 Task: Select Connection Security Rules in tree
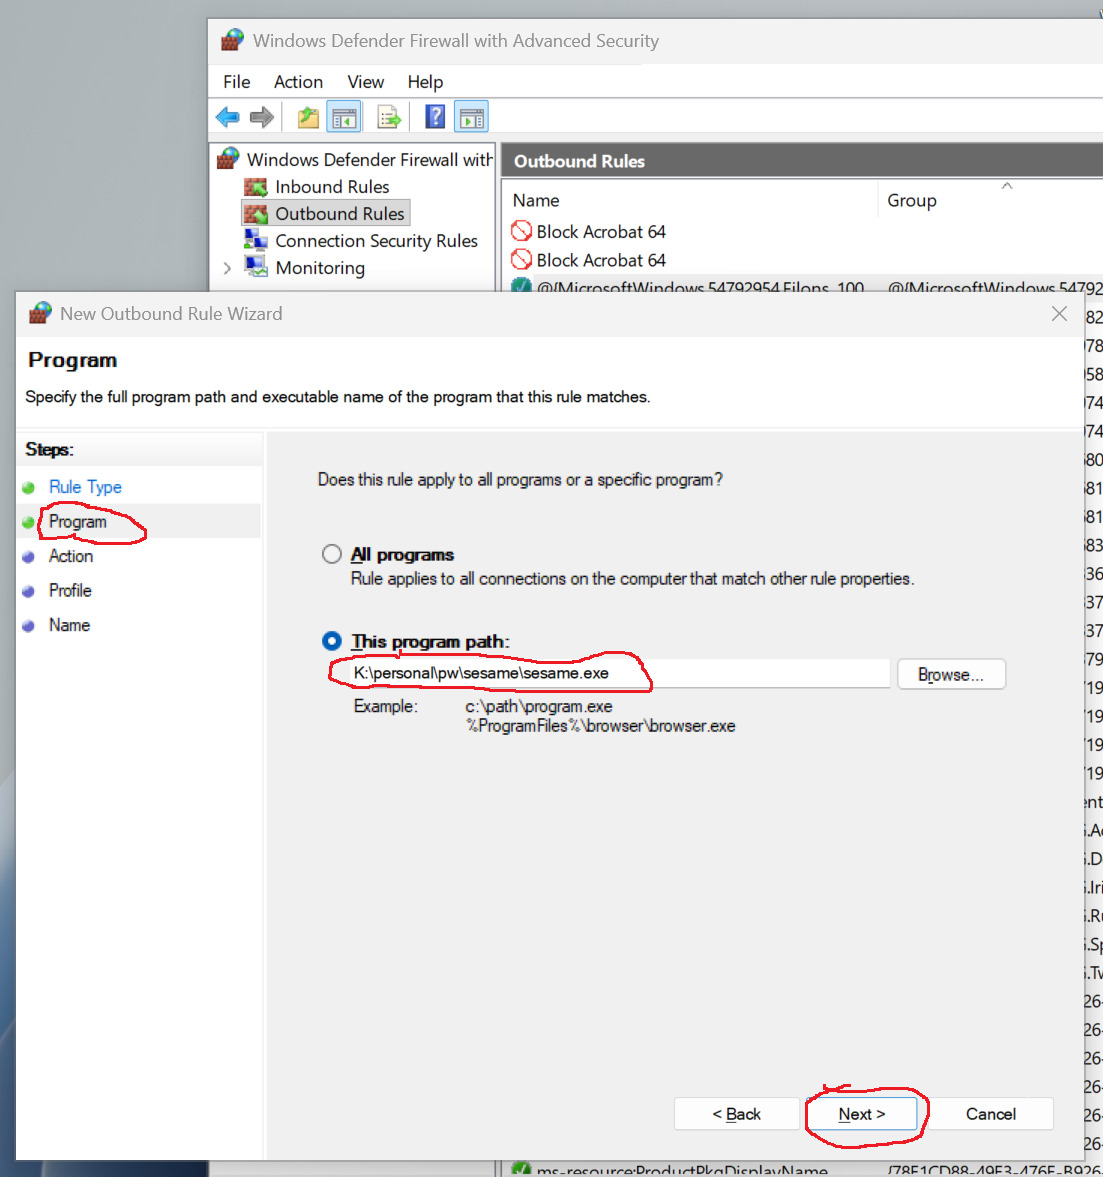376,241
